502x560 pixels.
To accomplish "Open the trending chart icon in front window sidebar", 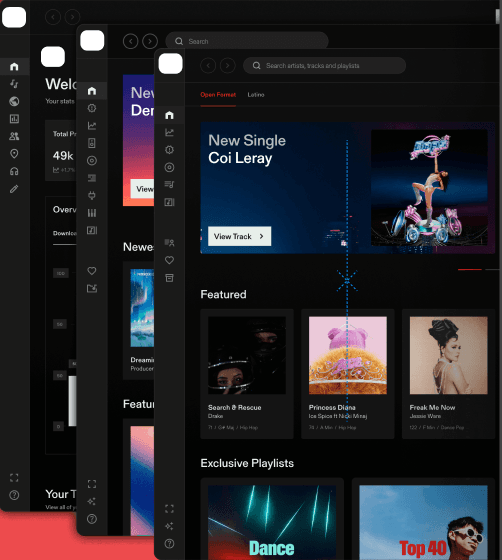I will coord(169,132).
